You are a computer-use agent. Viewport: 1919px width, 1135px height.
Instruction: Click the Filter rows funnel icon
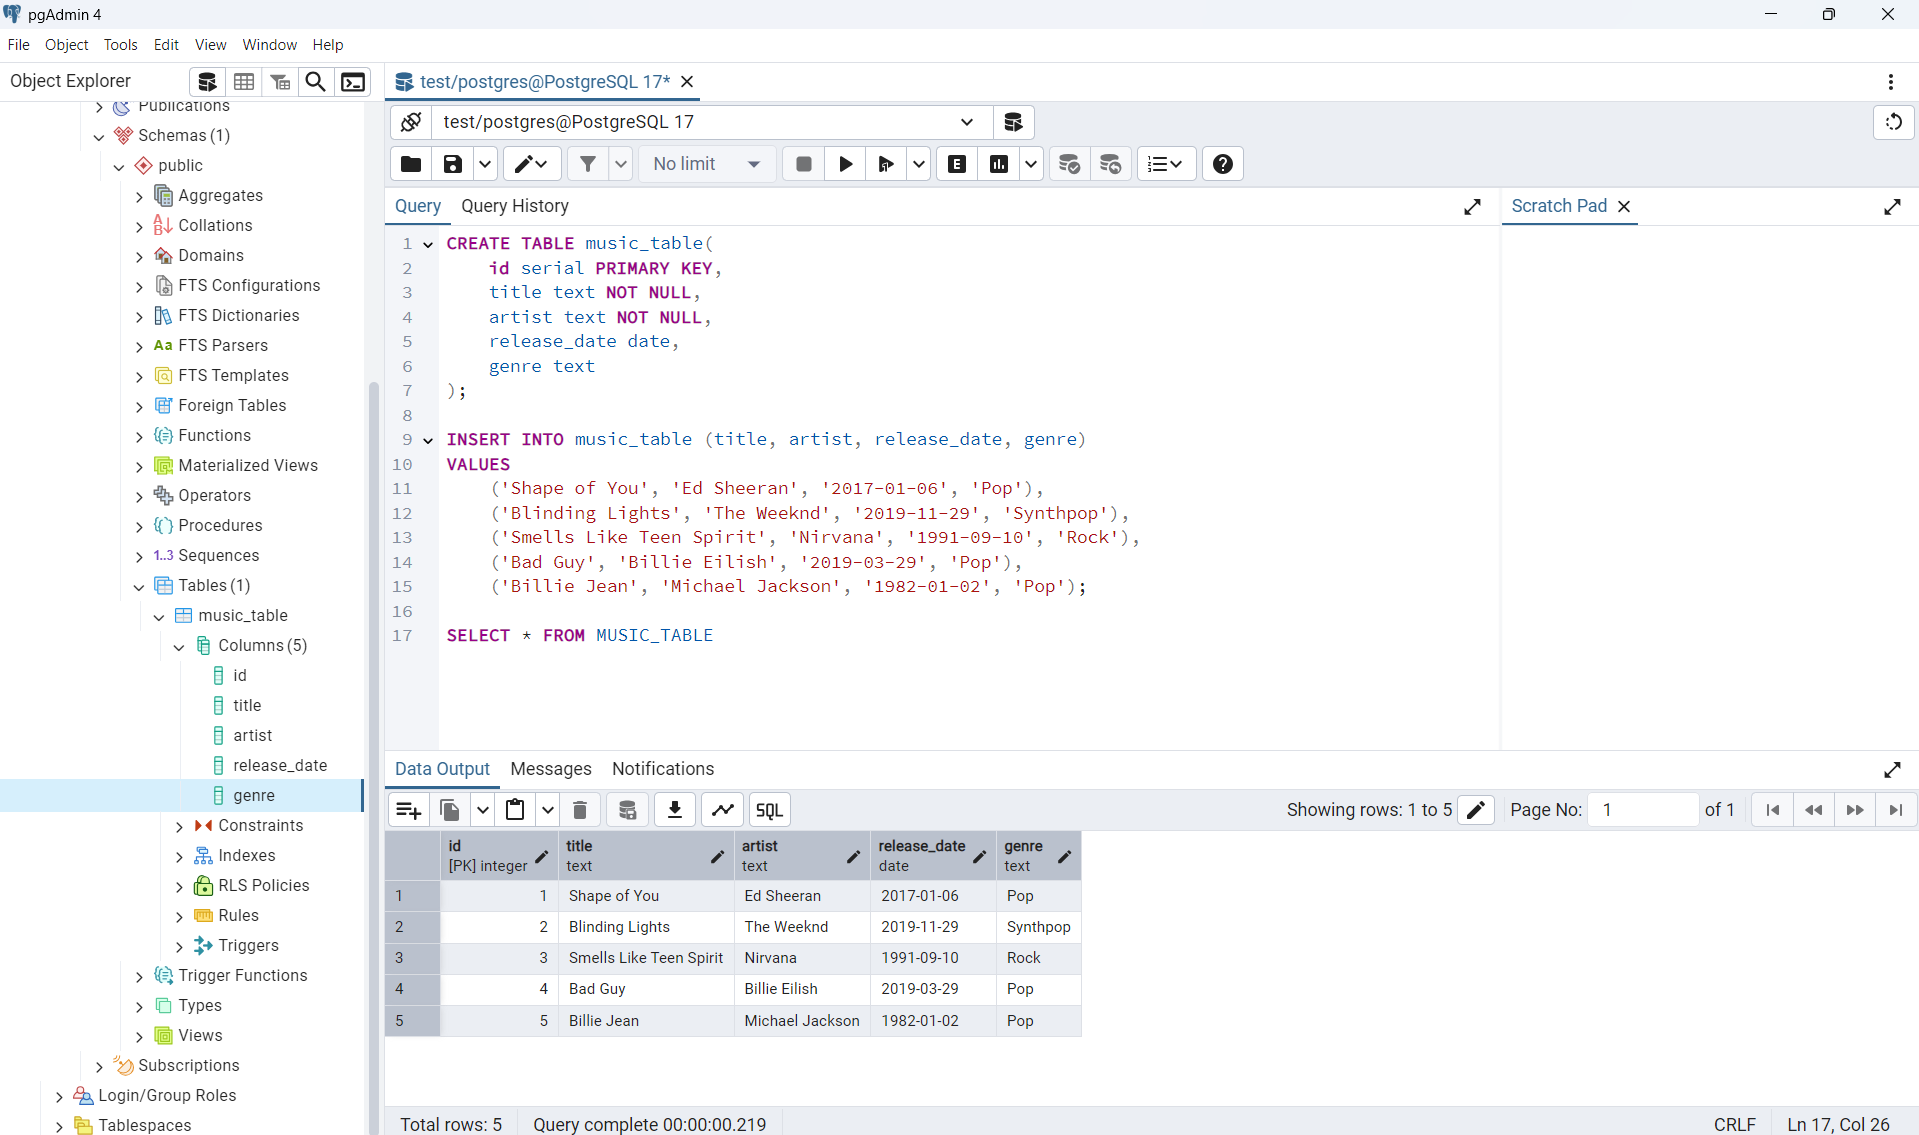[588, 164]
